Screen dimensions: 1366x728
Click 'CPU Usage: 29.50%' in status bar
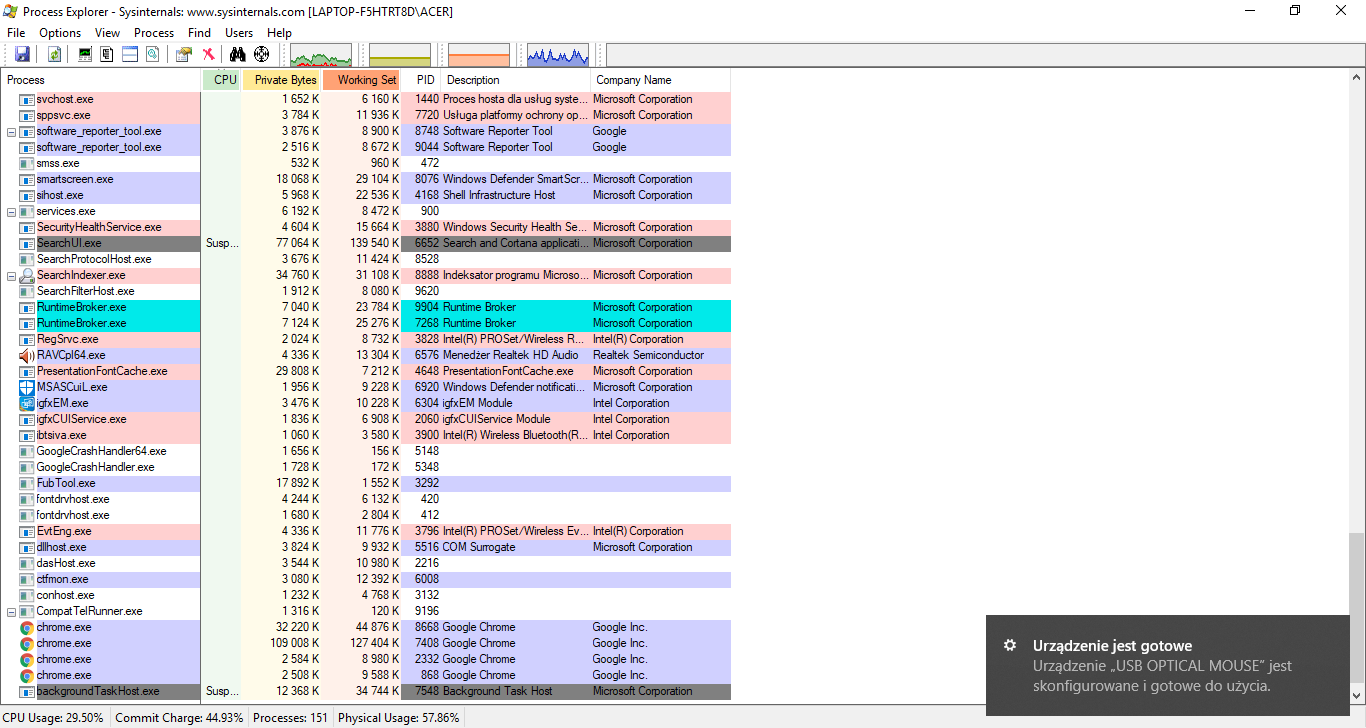(x=53, y=718)
